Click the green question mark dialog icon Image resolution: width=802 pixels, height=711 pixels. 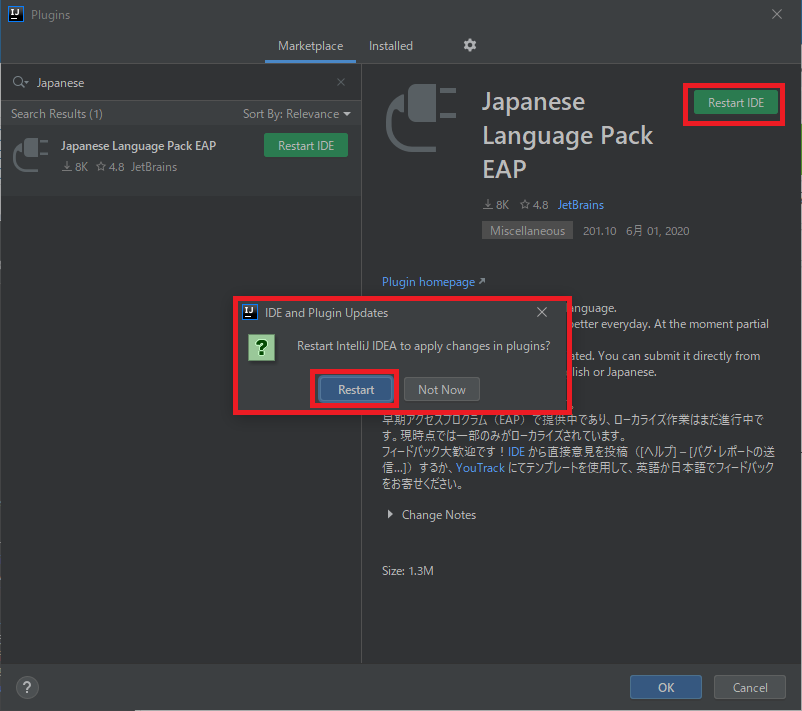tap(261, 347)
